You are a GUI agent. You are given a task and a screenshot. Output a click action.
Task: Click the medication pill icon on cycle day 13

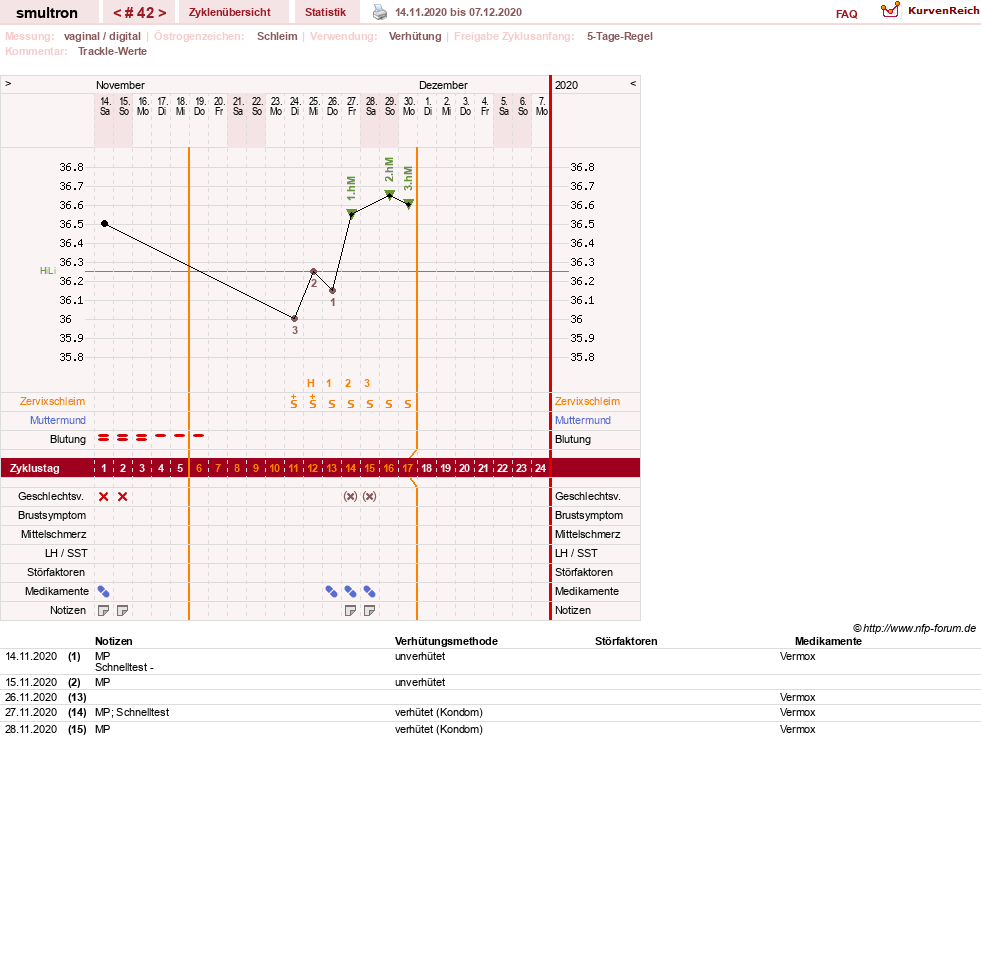[x=332, y=592]
